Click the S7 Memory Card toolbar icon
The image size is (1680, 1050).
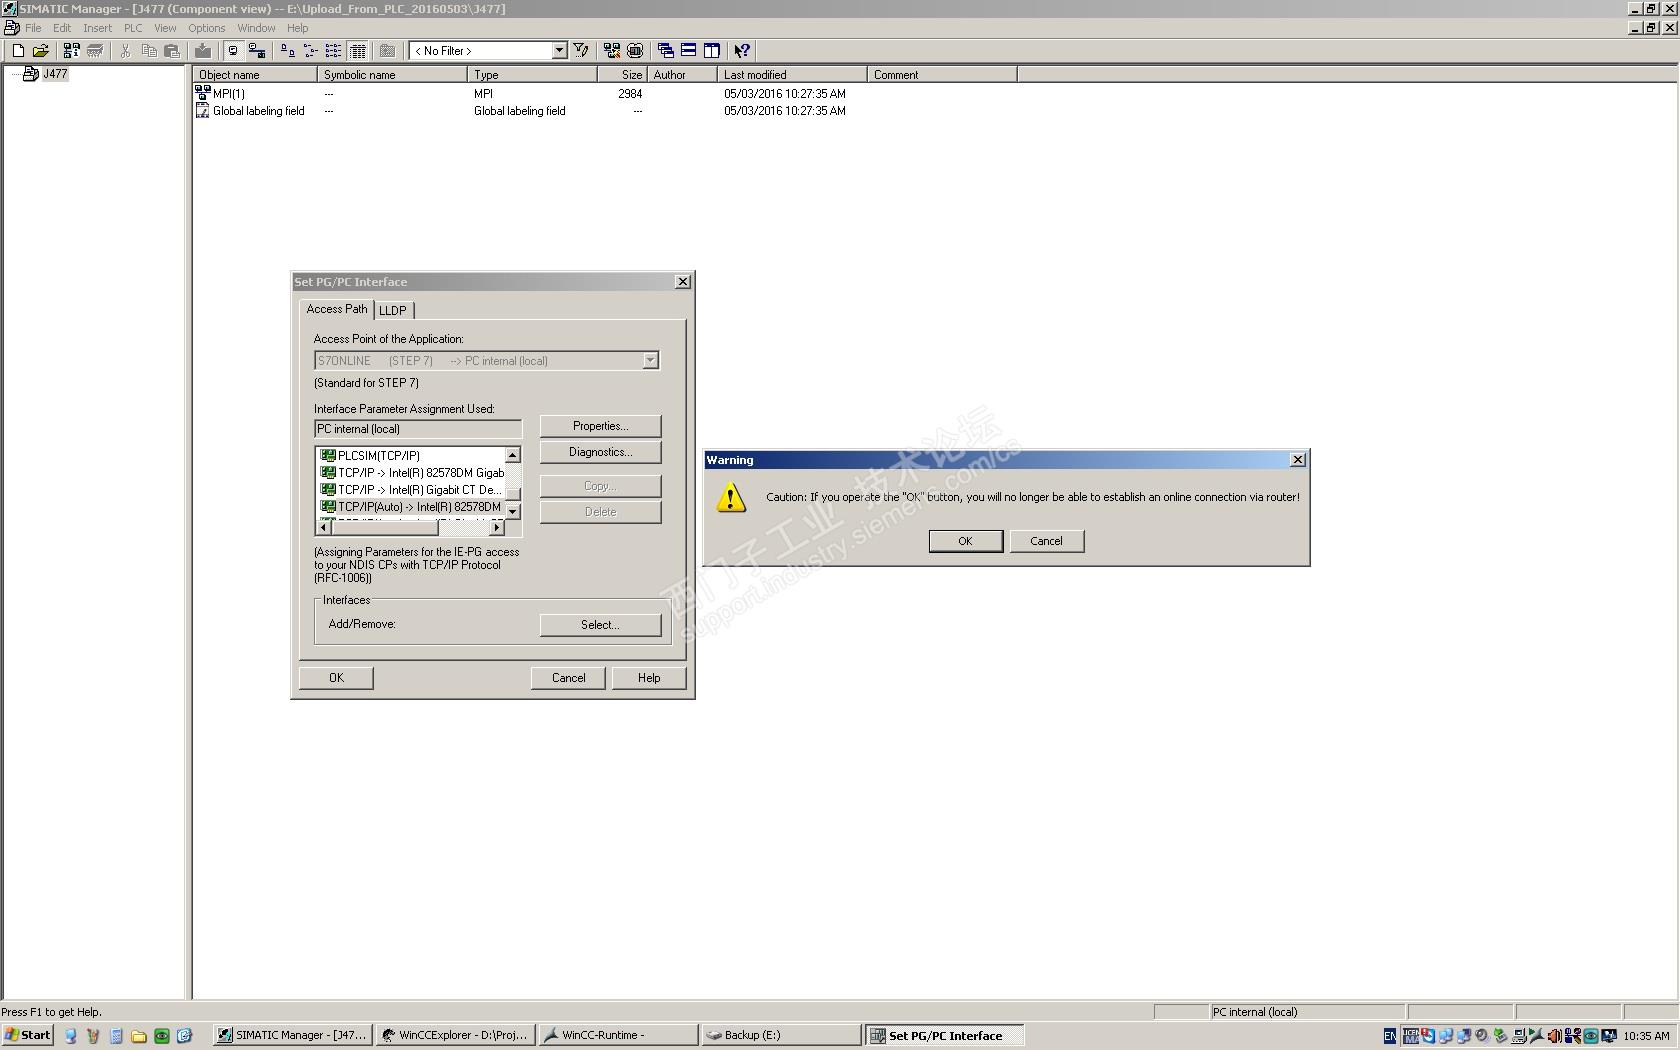coord(95,51)
